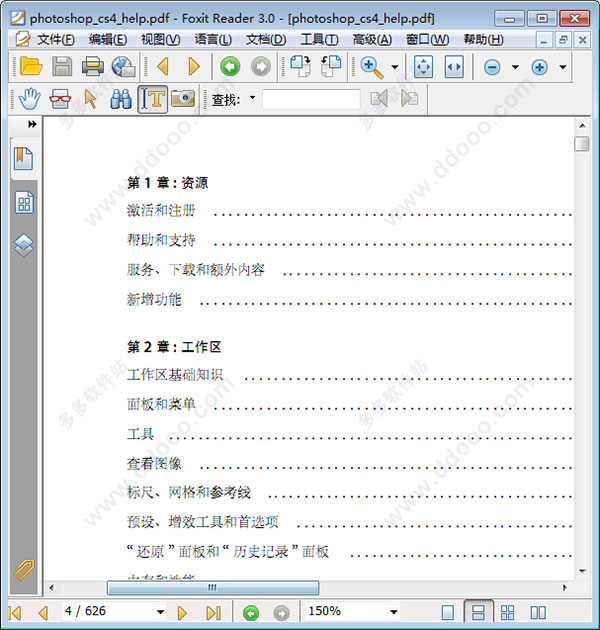Go to previous page with the yellow left arrow
The height and width of the screenshot is (630, 600).
click(163, 66)
